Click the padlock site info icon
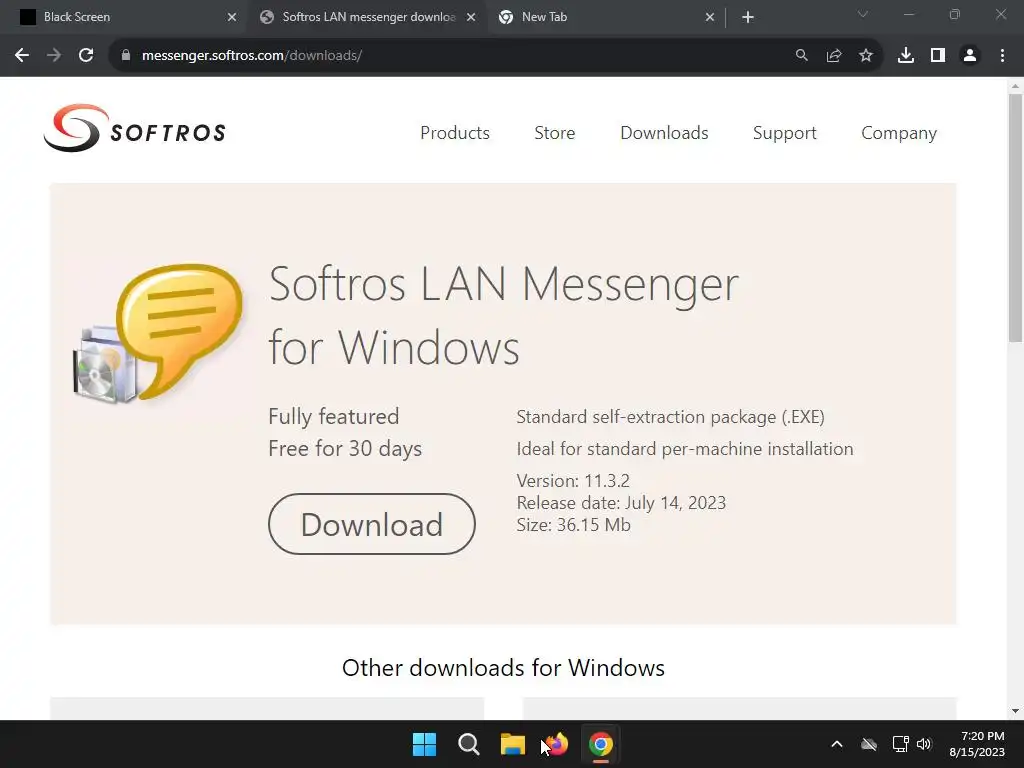This screenshot has width=1024, height=768. click(x=126, y=56)
